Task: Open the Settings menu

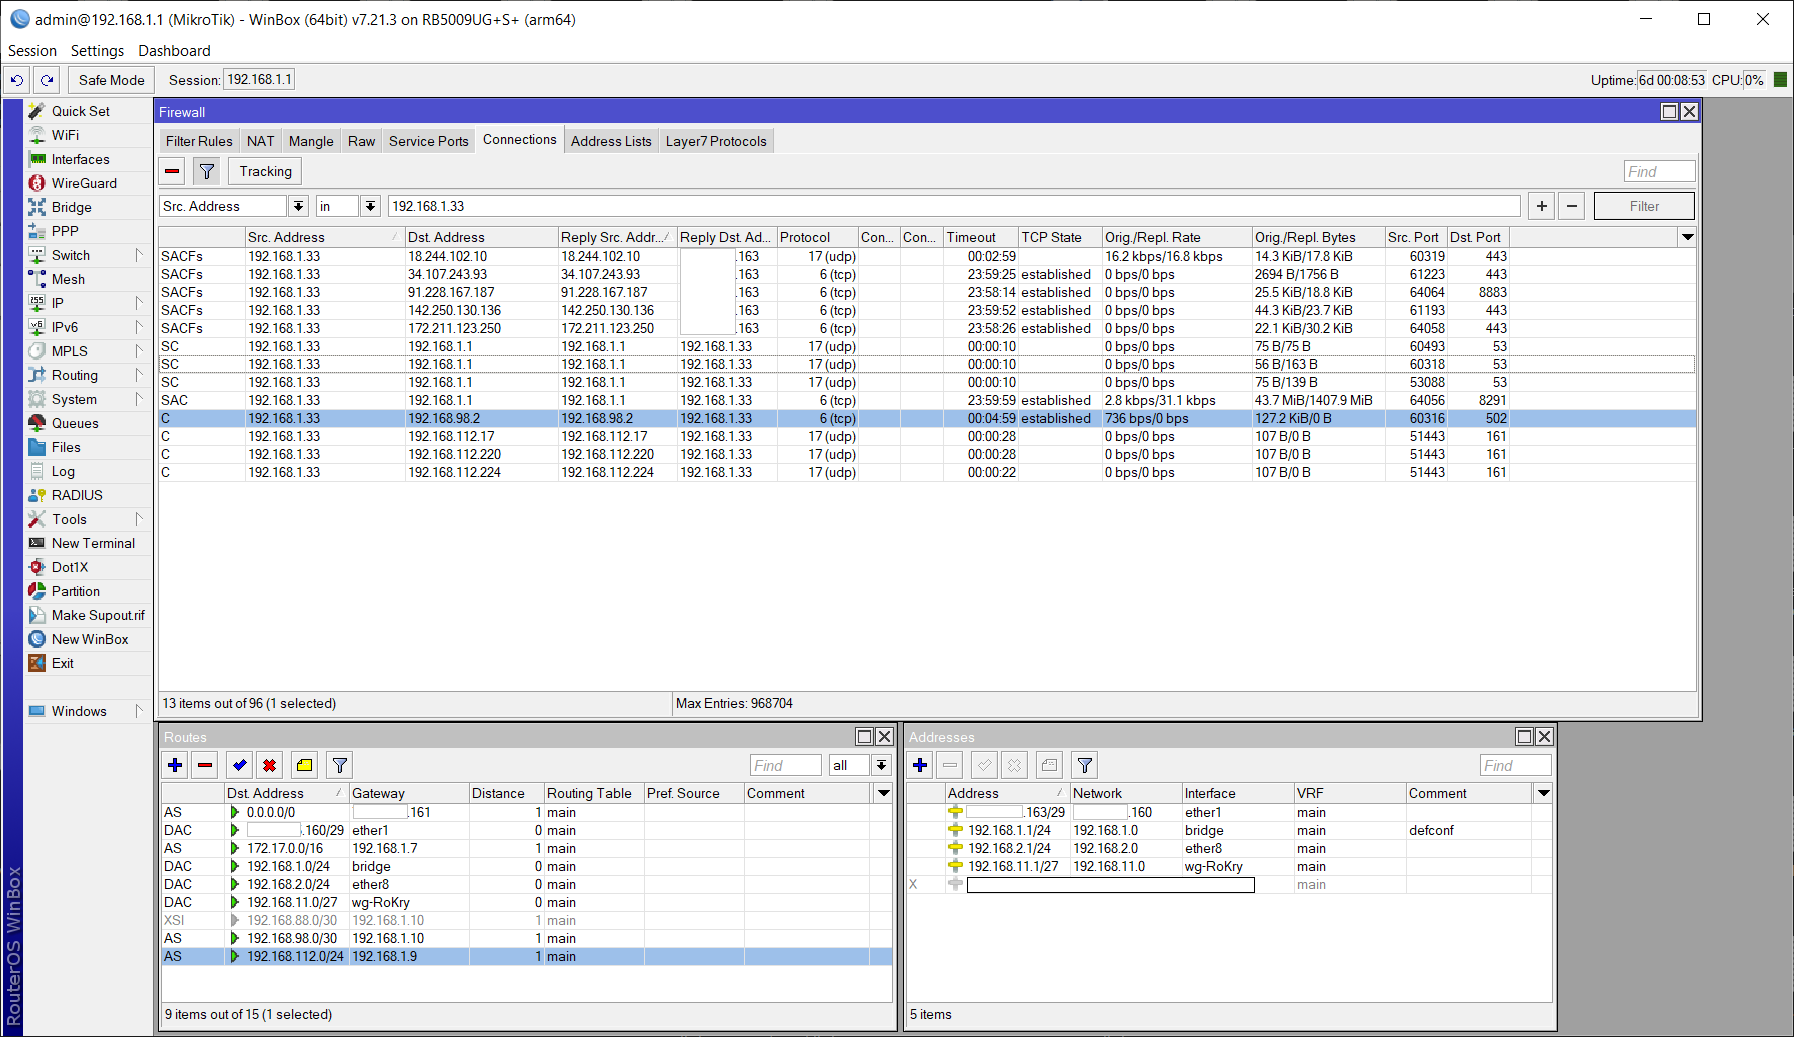Action: (97, 51)
